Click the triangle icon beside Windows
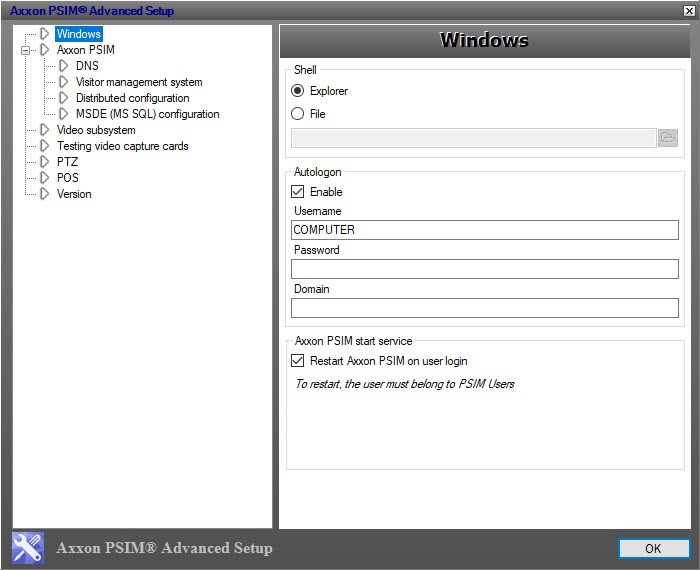Viewport: 700px width, 570px height. [45, 33]
